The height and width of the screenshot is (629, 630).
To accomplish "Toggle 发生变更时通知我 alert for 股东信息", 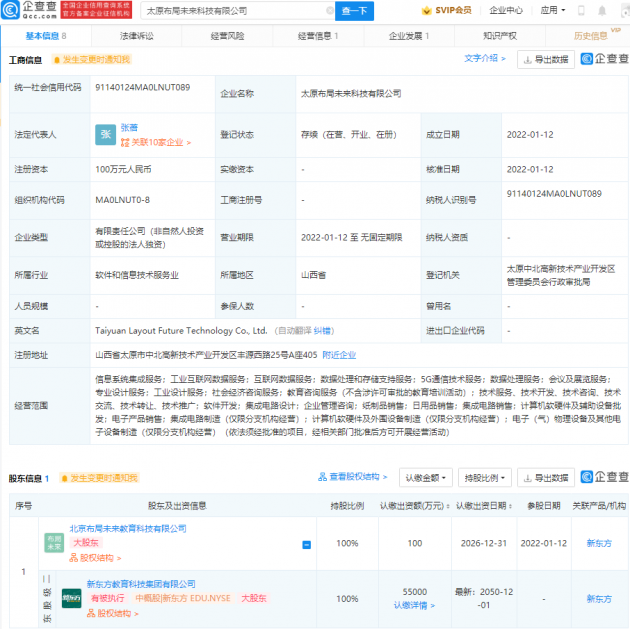I will 99,478.
